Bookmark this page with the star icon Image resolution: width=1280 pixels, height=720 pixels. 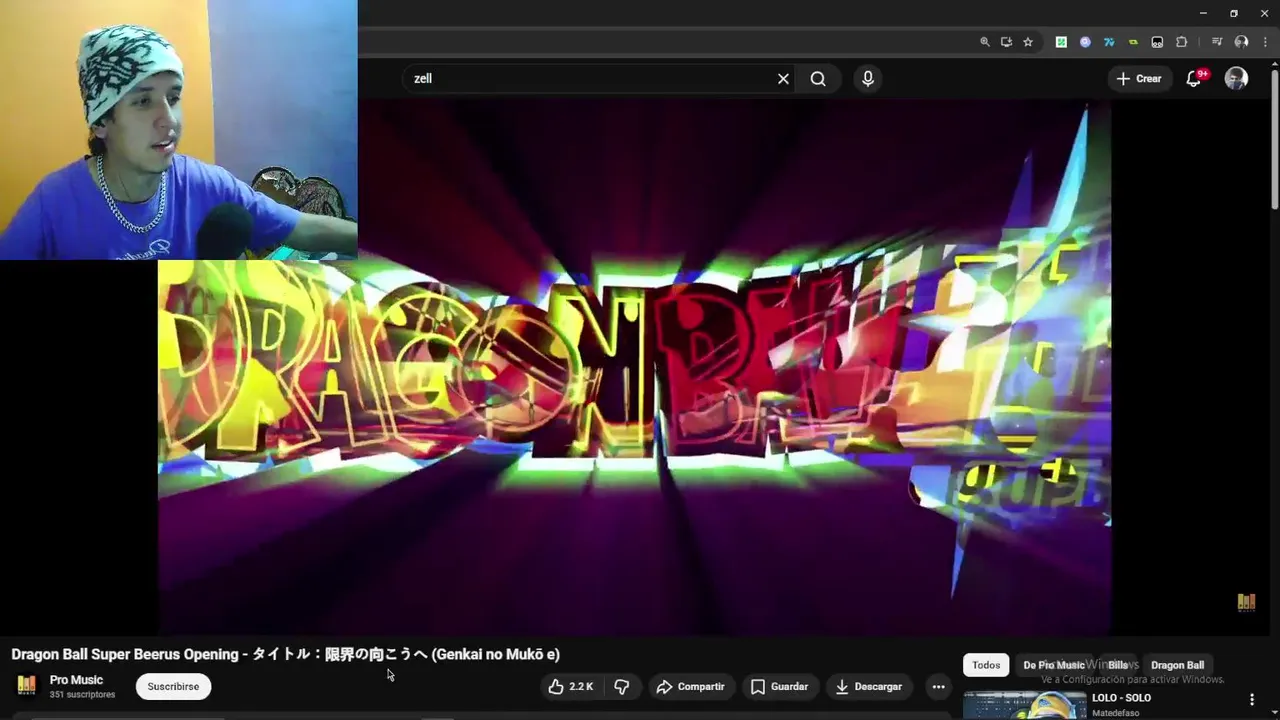point(1028,42)
